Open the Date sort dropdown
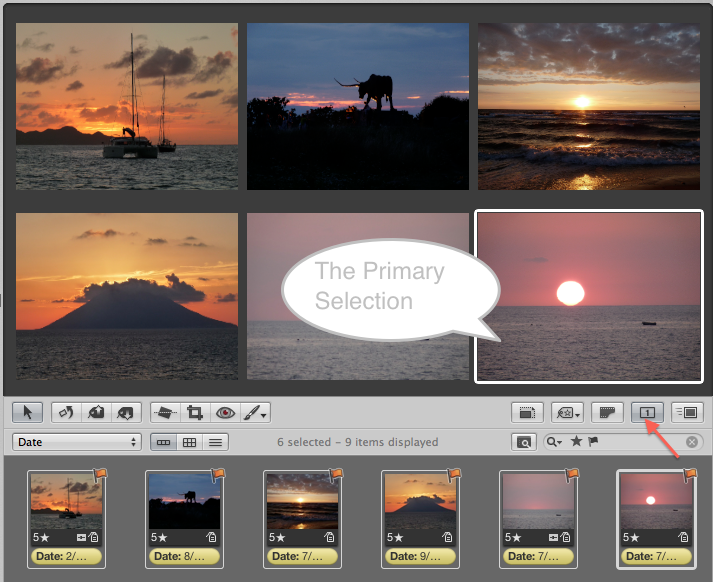The height and width of the screenshot is (582, 713). coord(76,442)
